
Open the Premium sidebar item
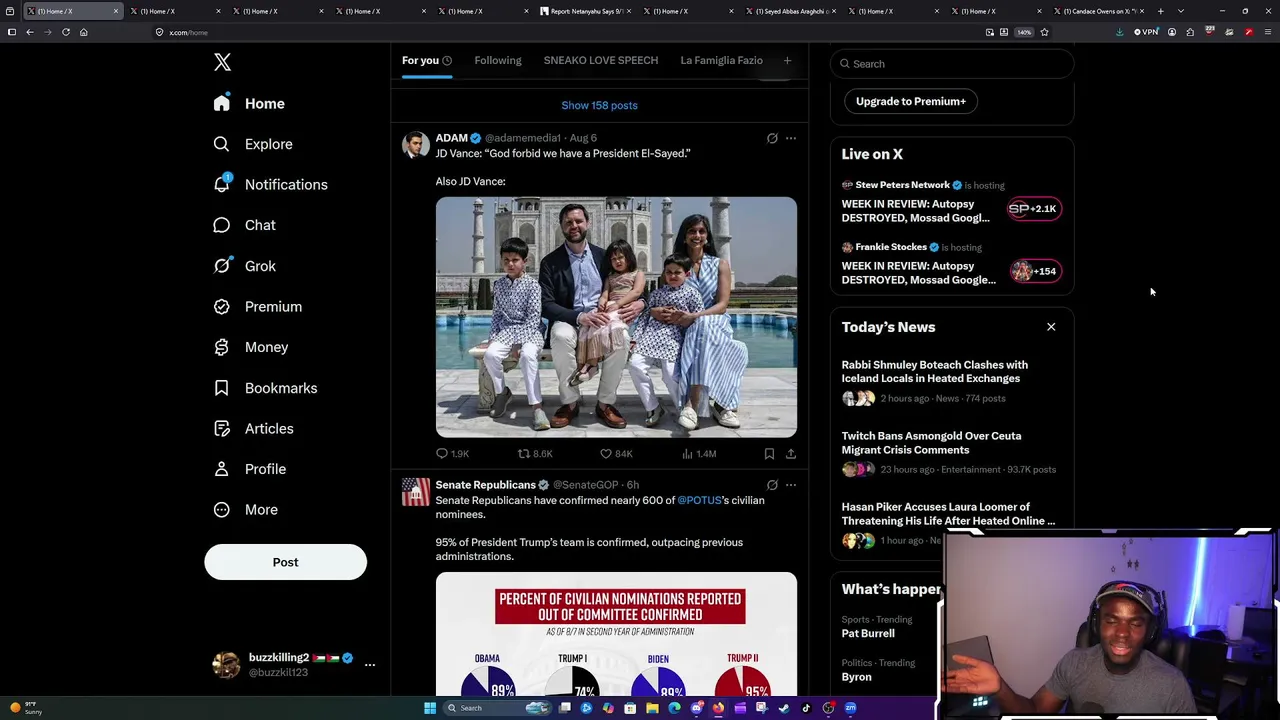pyautogui.click(x=258, y=306)
